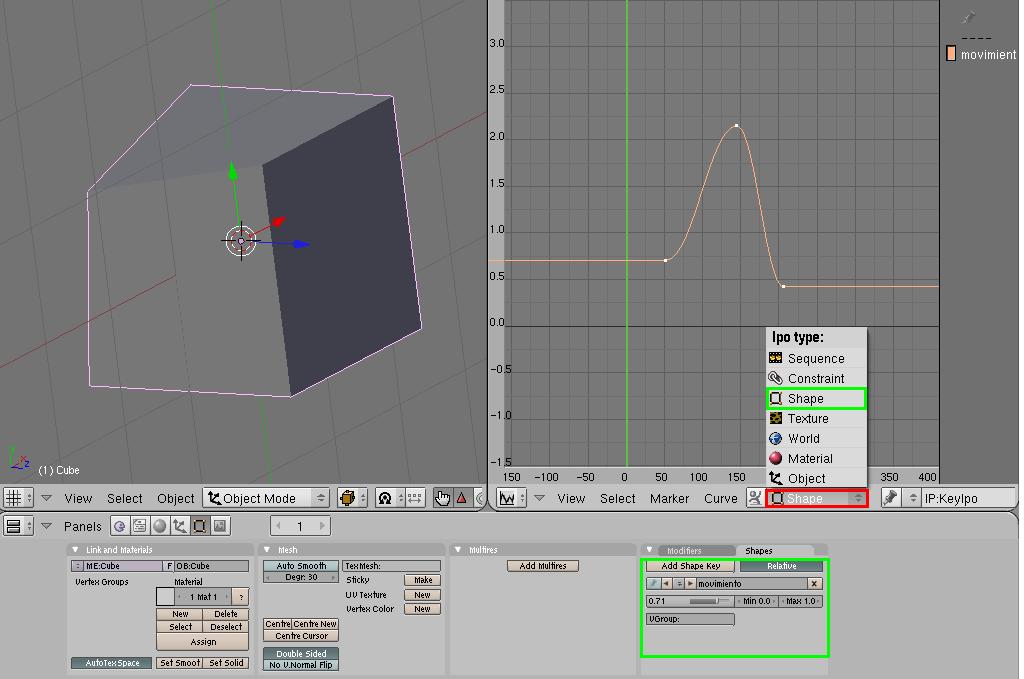Toggle AutoTexSpace button
This screenshot has height=679, width=1024.
click(x=112, y=663)
